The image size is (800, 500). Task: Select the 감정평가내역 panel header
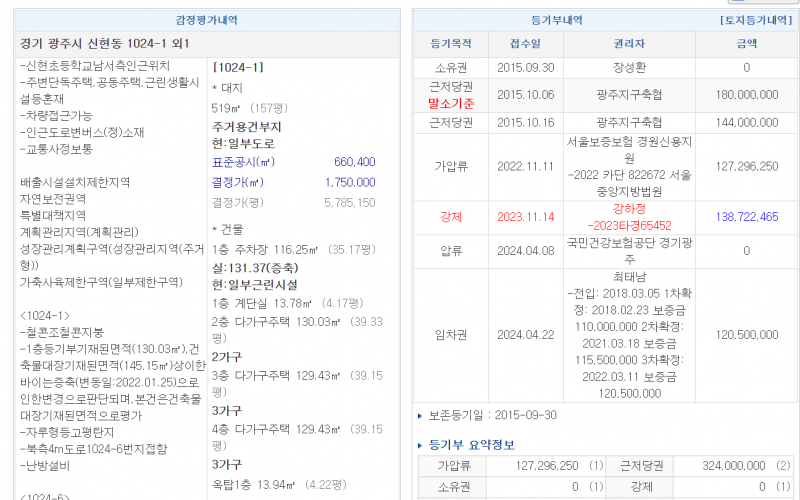coord(206,20)
